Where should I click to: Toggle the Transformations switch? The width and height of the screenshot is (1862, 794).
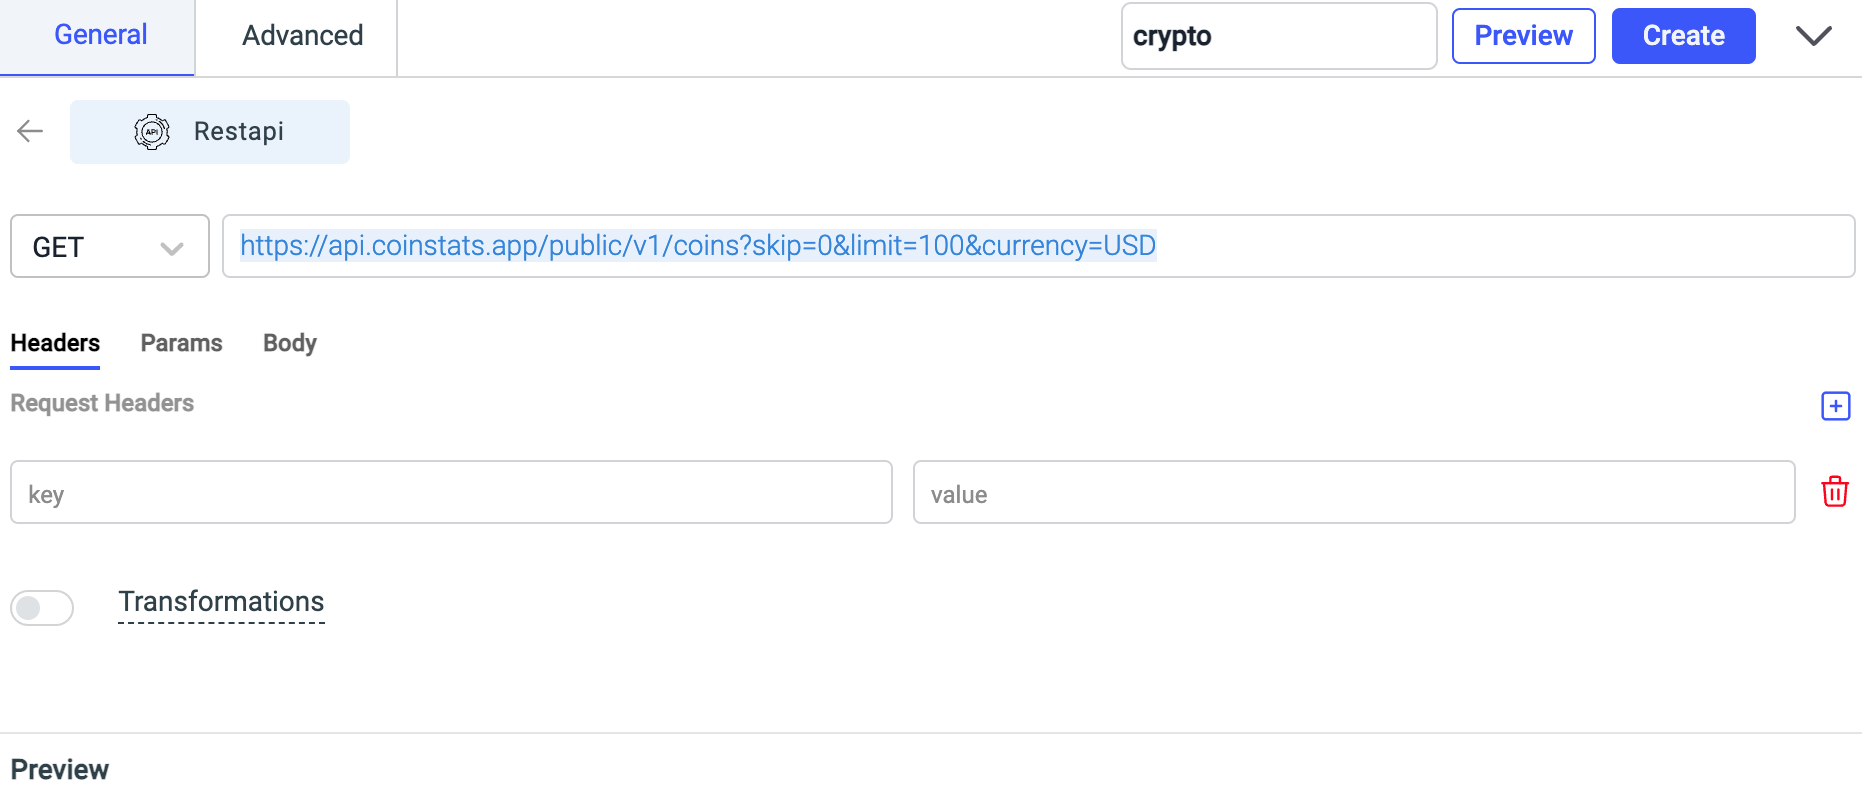42,607
